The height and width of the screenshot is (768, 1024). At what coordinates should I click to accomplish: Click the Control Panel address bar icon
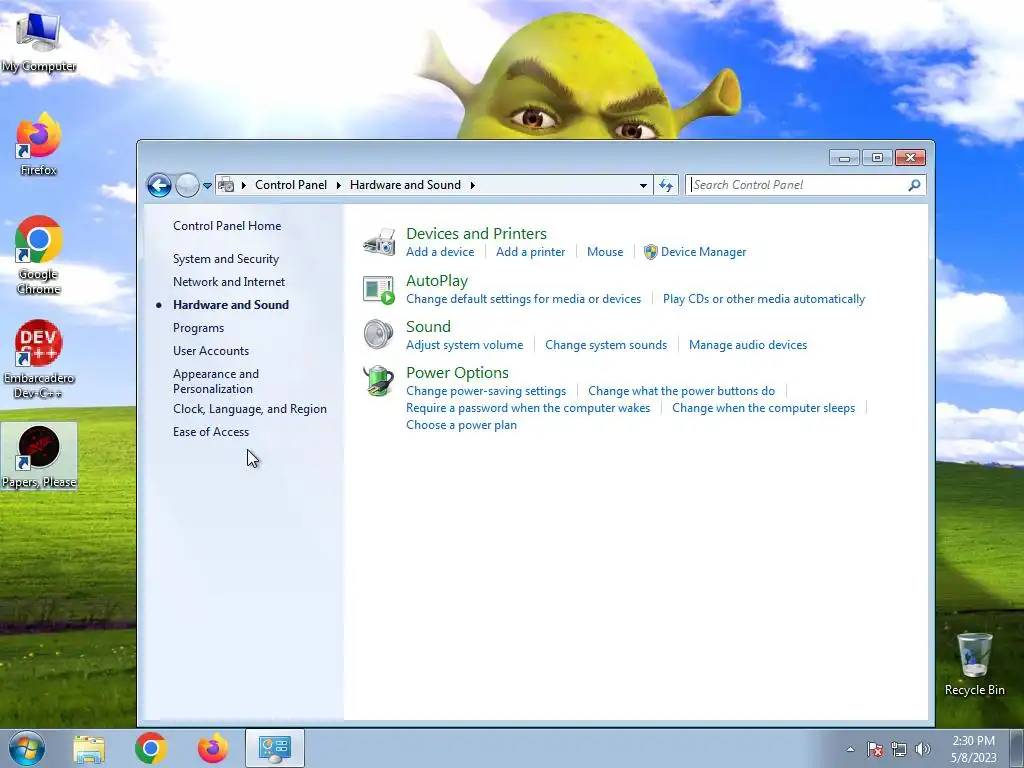(x=226, y=185)
